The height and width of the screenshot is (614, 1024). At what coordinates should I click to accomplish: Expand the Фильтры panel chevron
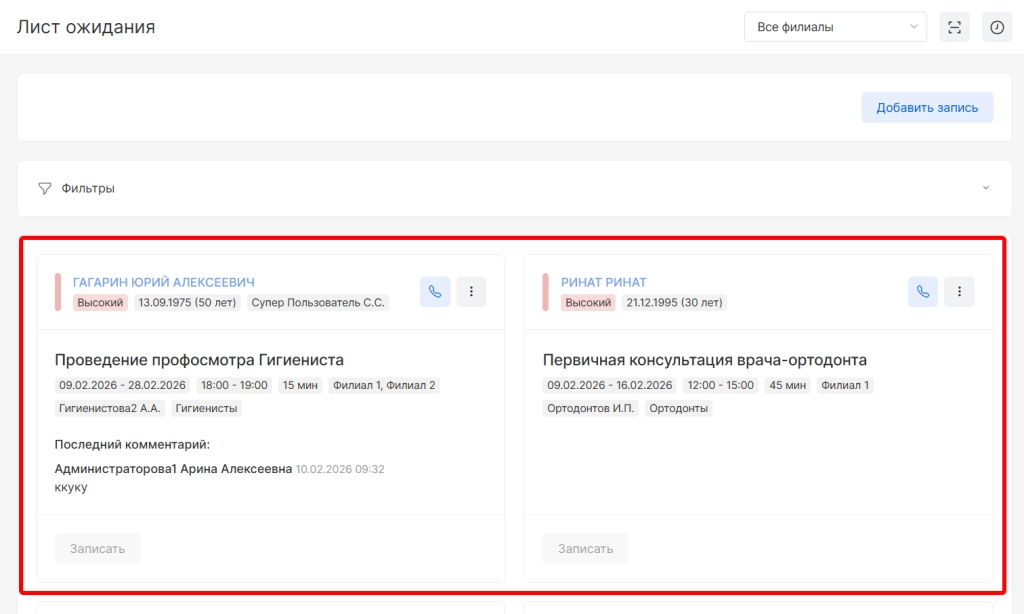coord(986,188)
